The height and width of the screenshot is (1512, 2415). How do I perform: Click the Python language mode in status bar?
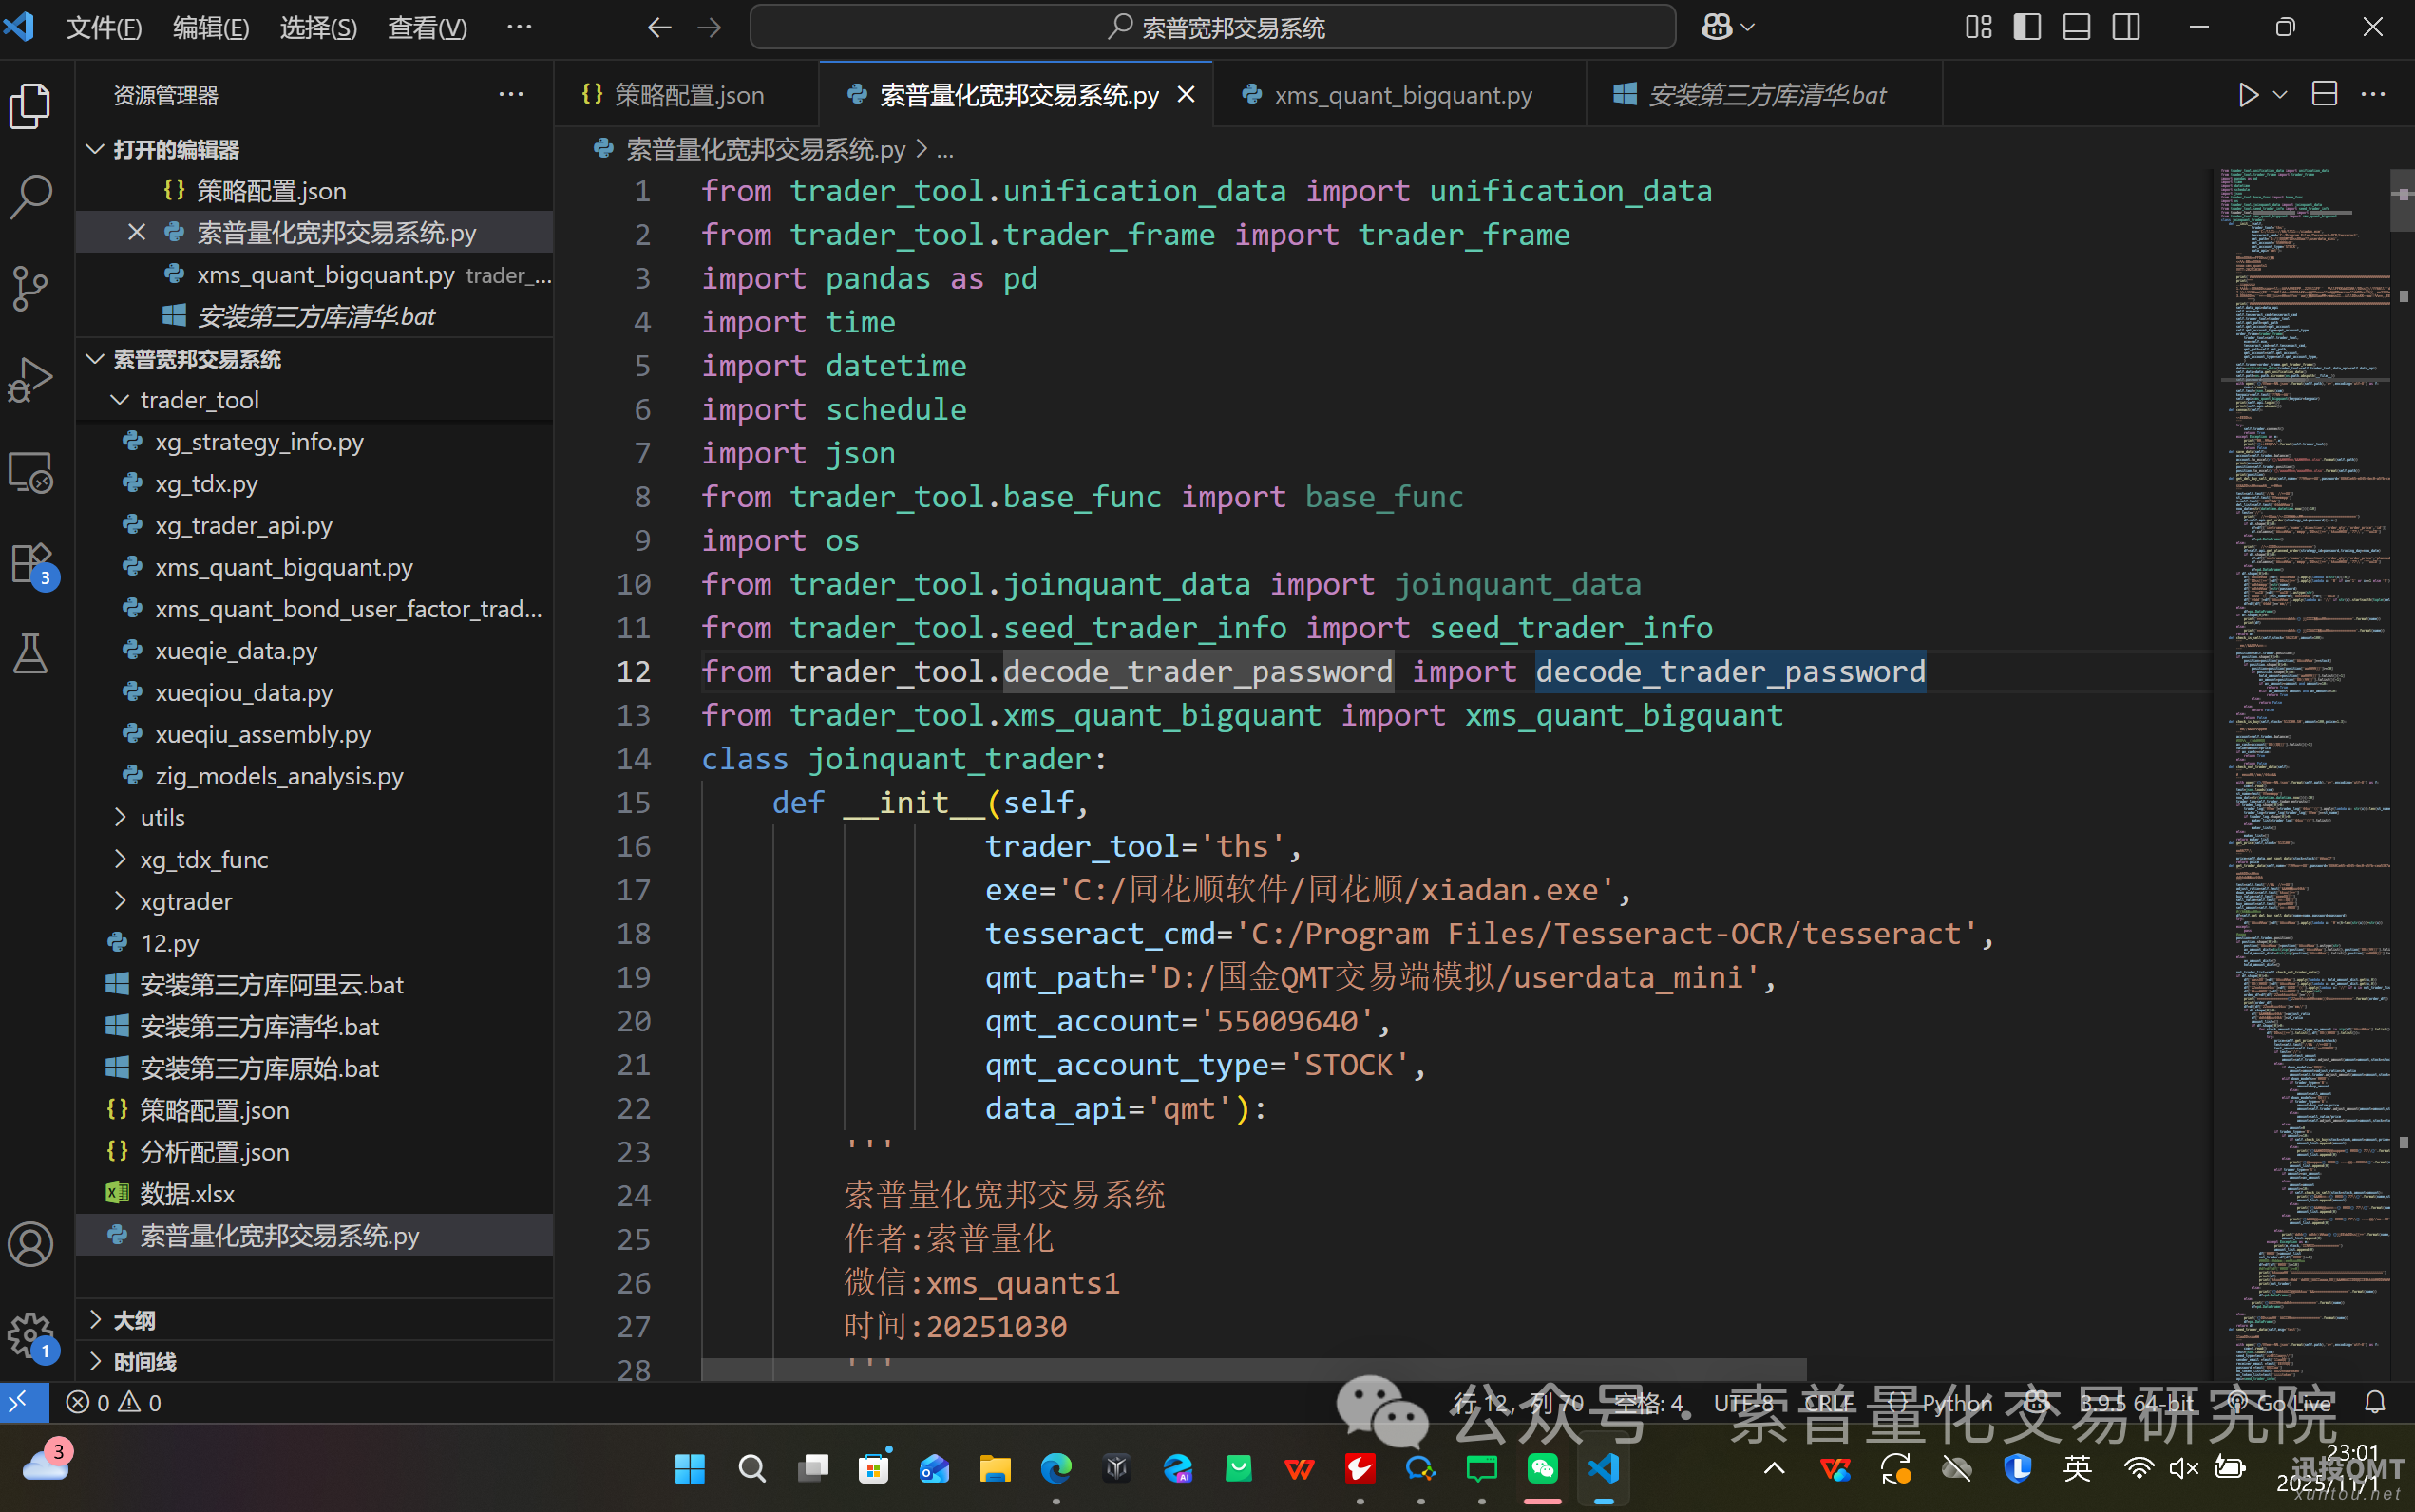(x=1956, y=1403)
